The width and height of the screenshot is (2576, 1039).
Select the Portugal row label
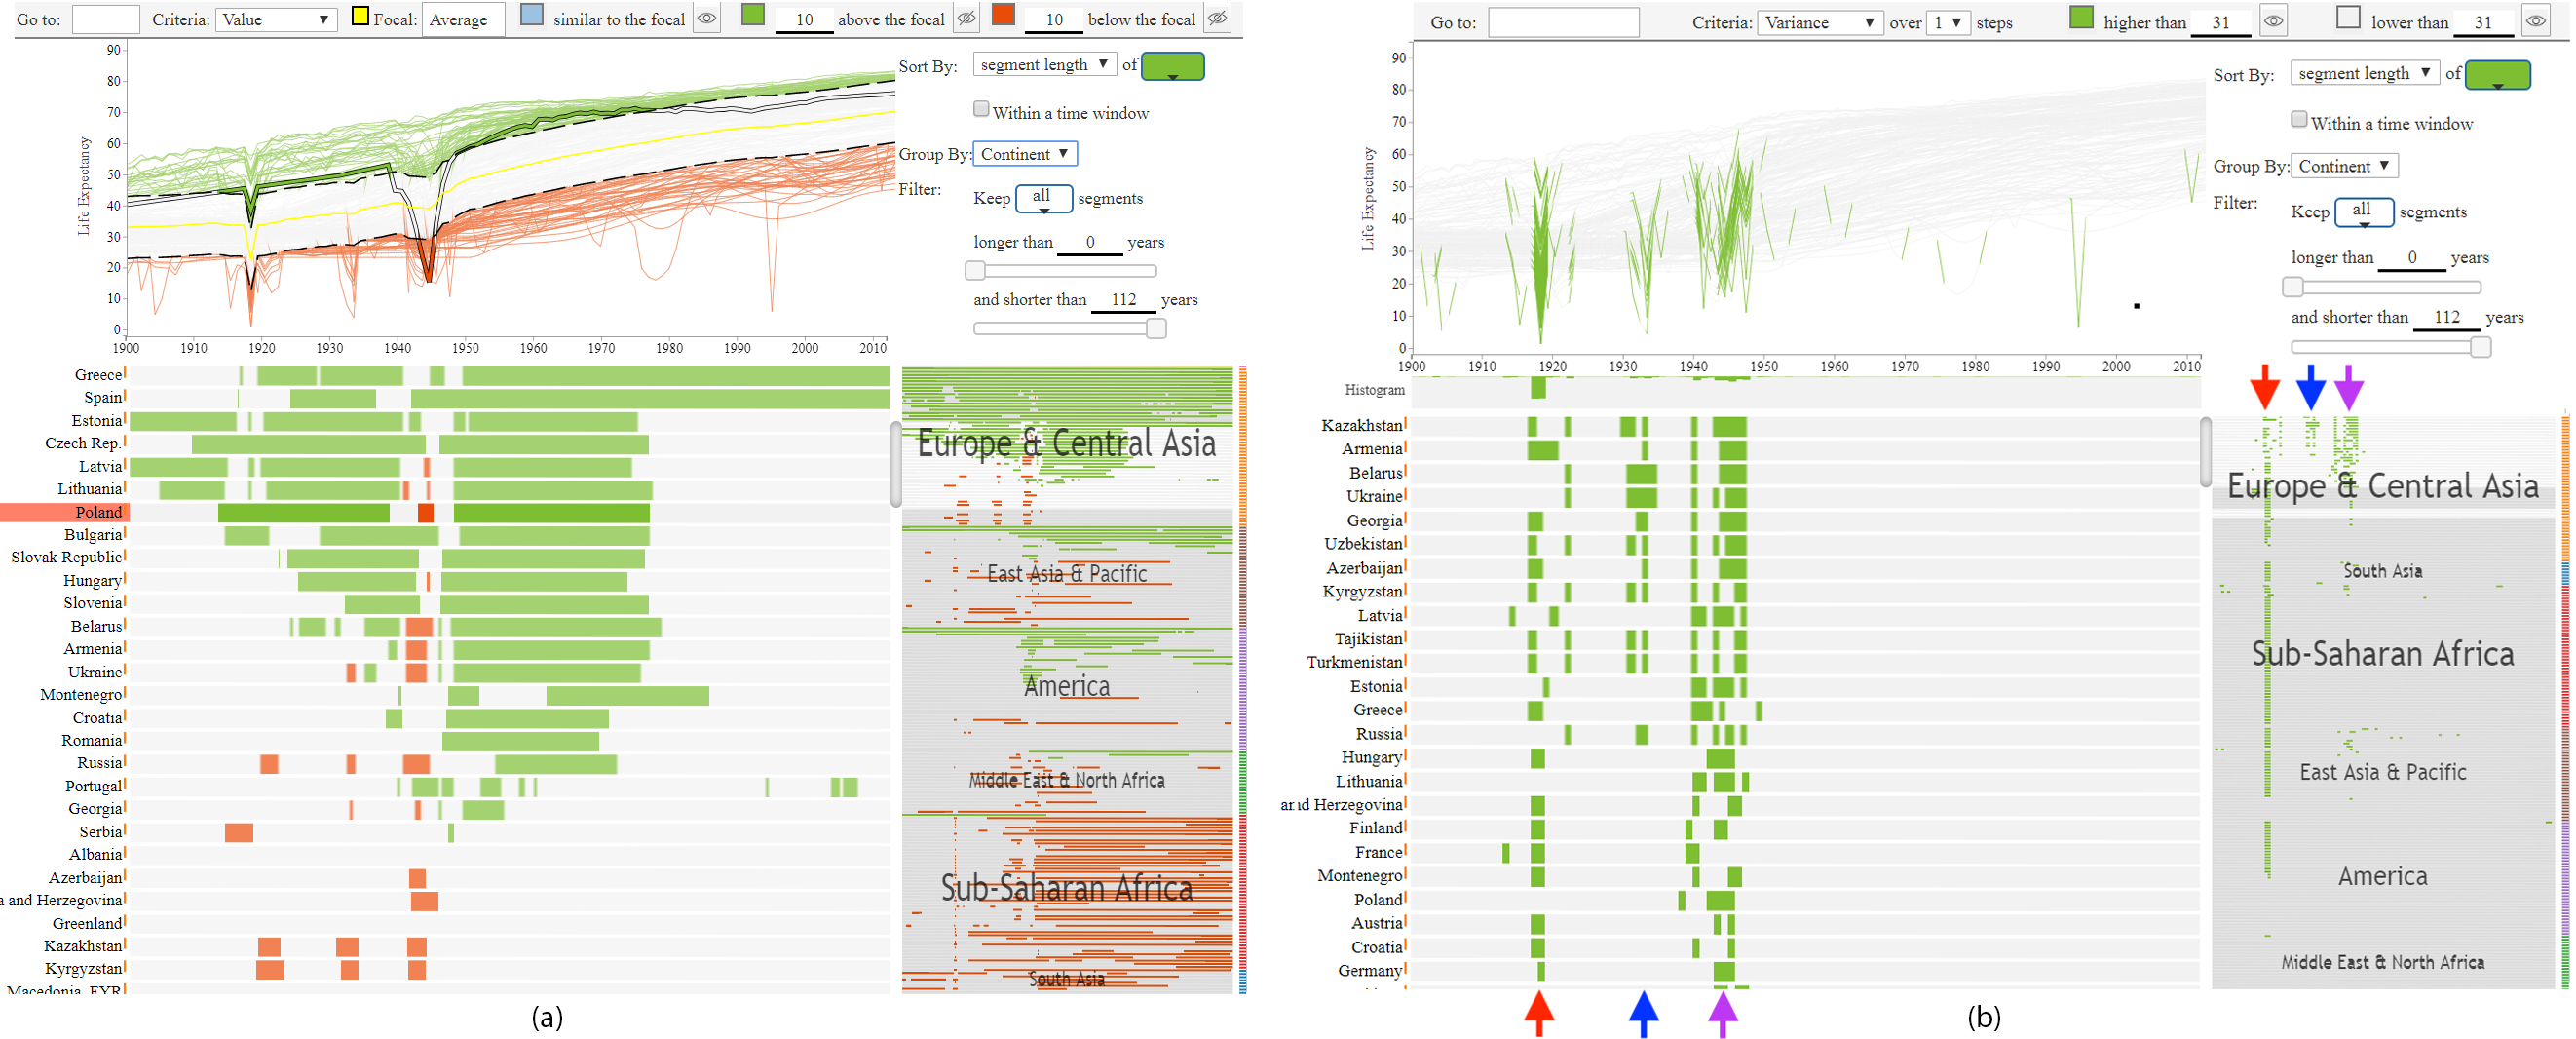coord(94,786)
